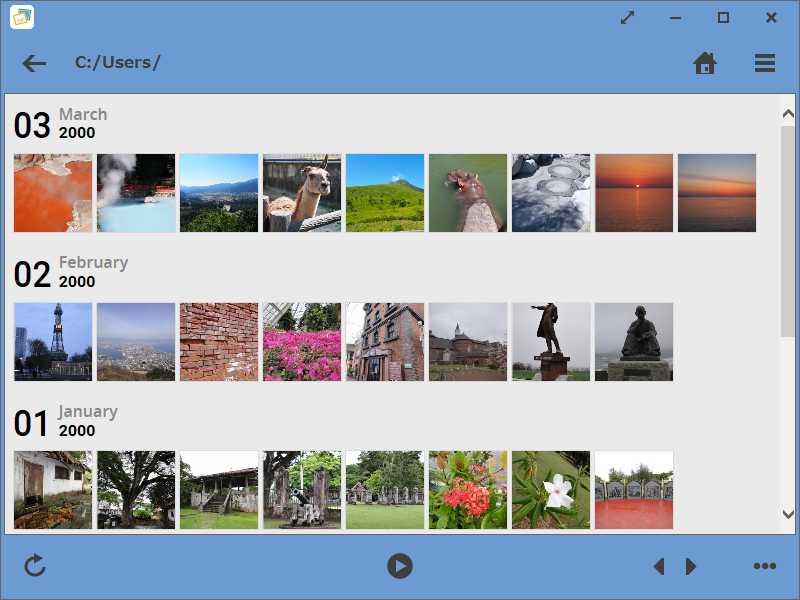Click the vertical scrollbar thumb
The width and height of the screenshot is (800, 600).
tap(788, 231)
